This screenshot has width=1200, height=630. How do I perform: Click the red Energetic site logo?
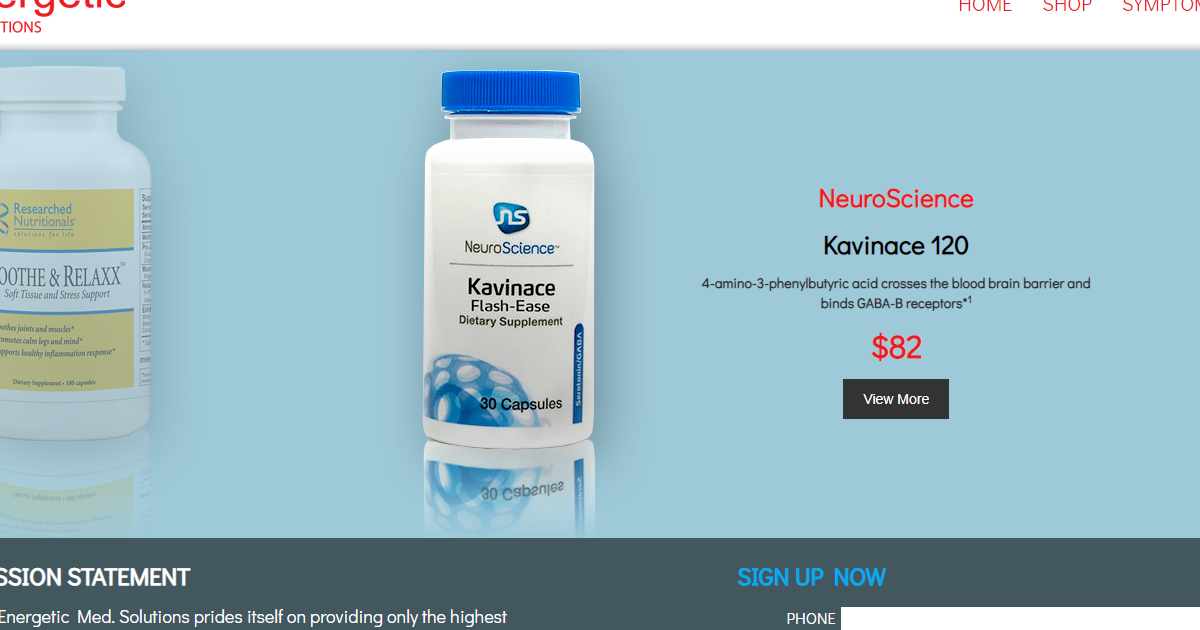[62, 15]
